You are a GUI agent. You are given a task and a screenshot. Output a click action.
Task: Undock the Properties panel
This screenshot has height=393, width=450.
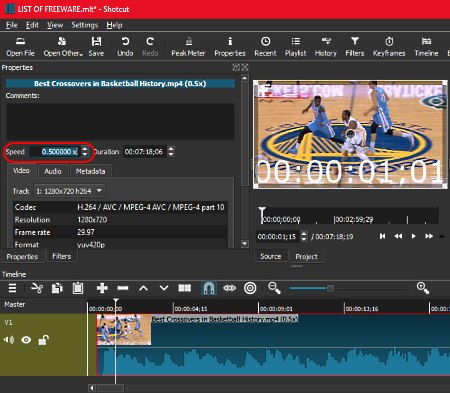(x=236, y=67)
